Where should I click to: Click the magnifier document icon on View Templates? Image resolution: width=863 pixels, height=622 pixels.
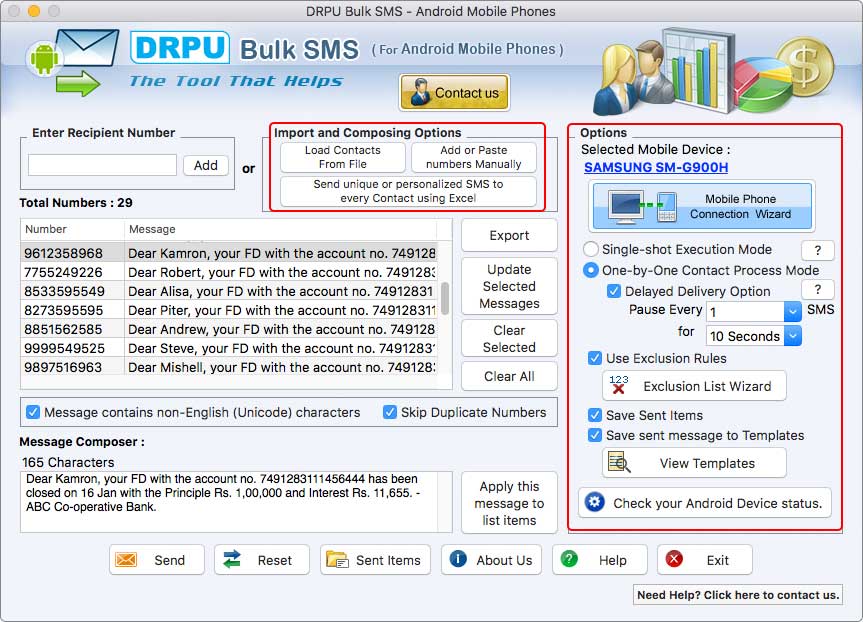coord(619,462)
